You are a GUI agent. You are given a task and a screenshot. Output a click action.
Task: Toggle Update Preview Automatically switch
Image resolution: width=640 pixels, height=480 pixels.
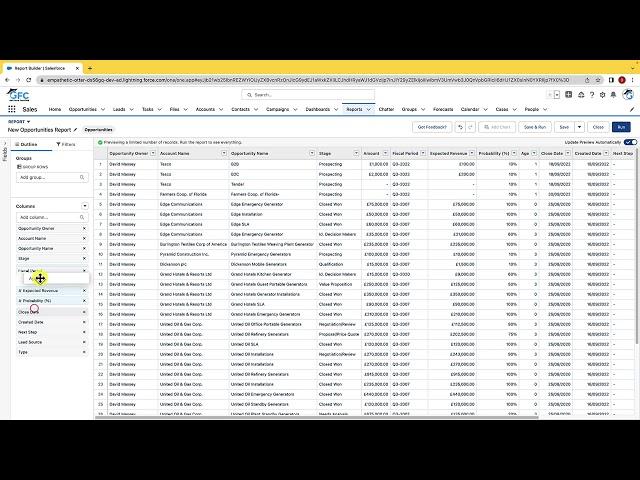coord(630,142)
